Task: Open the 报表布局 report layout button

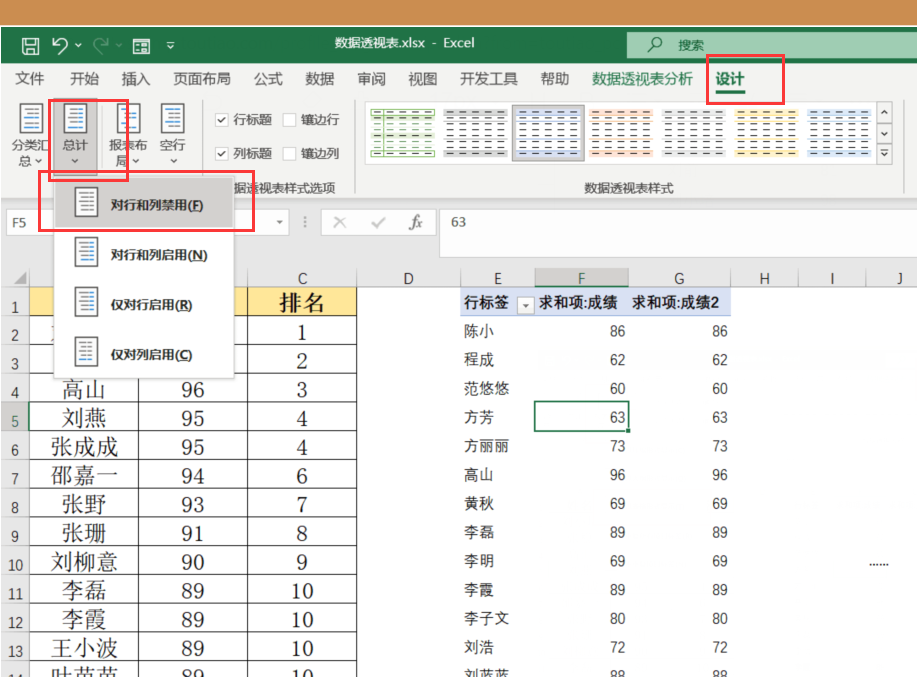Action: [x=127, y=135]
